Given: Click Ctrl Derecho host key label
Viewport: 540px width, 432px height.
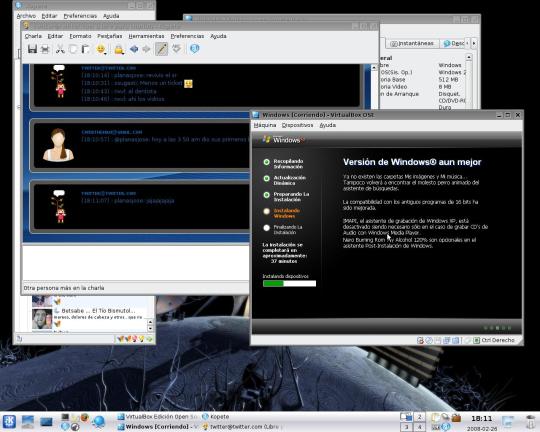Looking at the screenshot, I should (498, 340).
